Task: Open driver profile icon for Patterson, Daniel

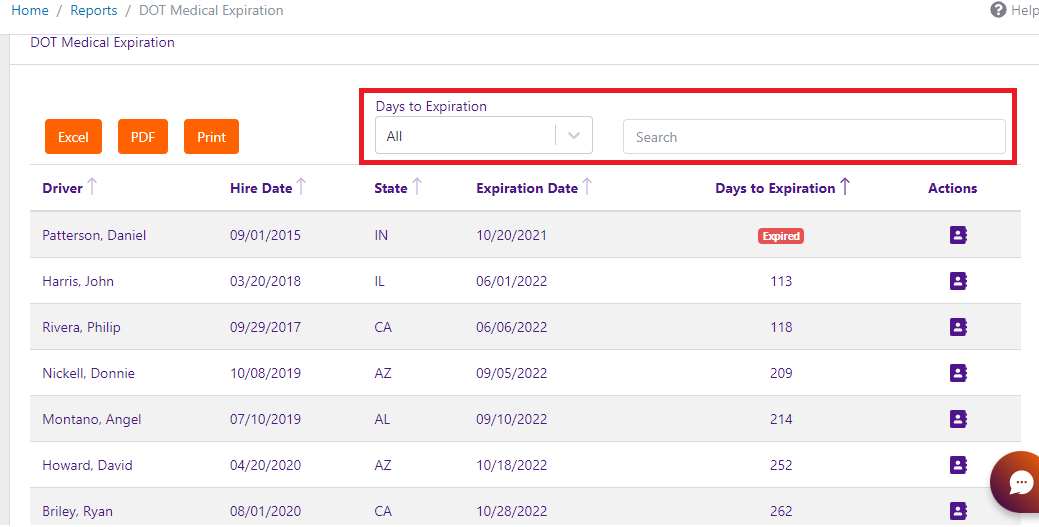Action: [958, 235]
